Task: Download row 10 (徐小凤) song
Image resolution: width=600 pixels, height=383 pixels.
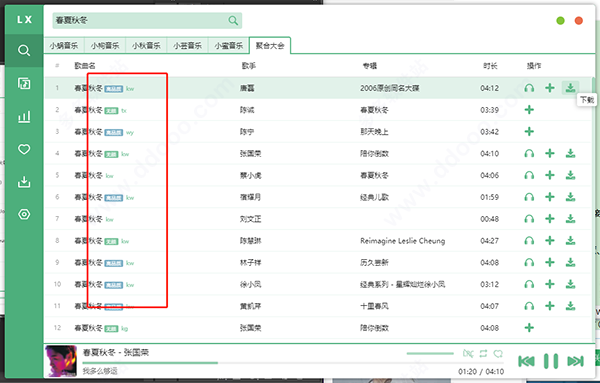Action: click(x=570, y=284)
